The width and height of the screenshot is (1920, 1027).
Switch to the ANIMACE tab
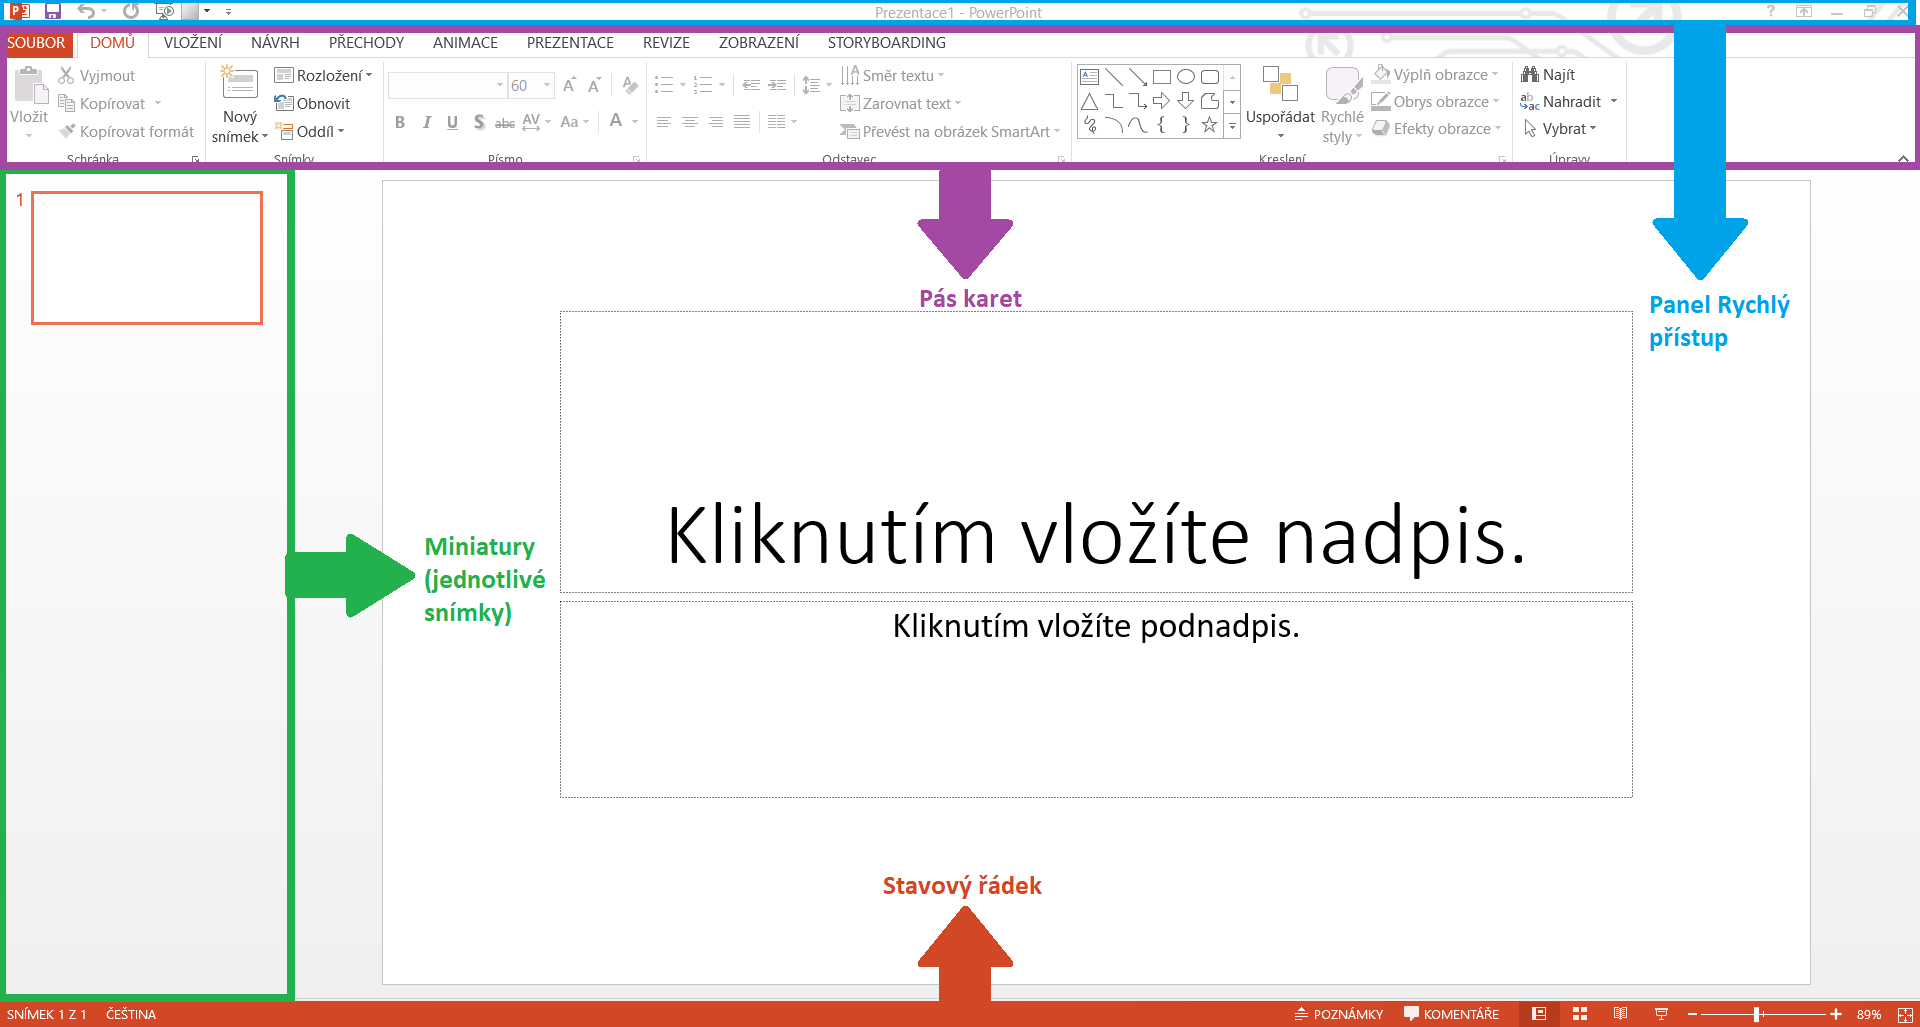point(465,43)
